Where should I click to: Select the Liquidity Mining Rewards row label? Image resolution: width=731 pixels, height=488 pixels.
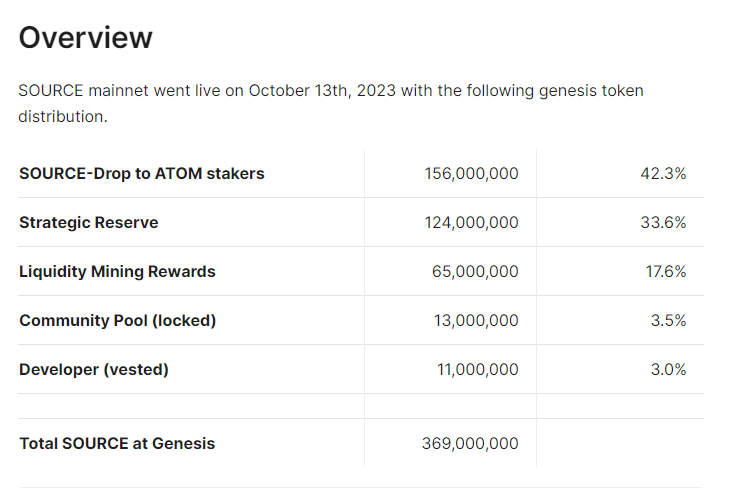click(x=117, y=271)
